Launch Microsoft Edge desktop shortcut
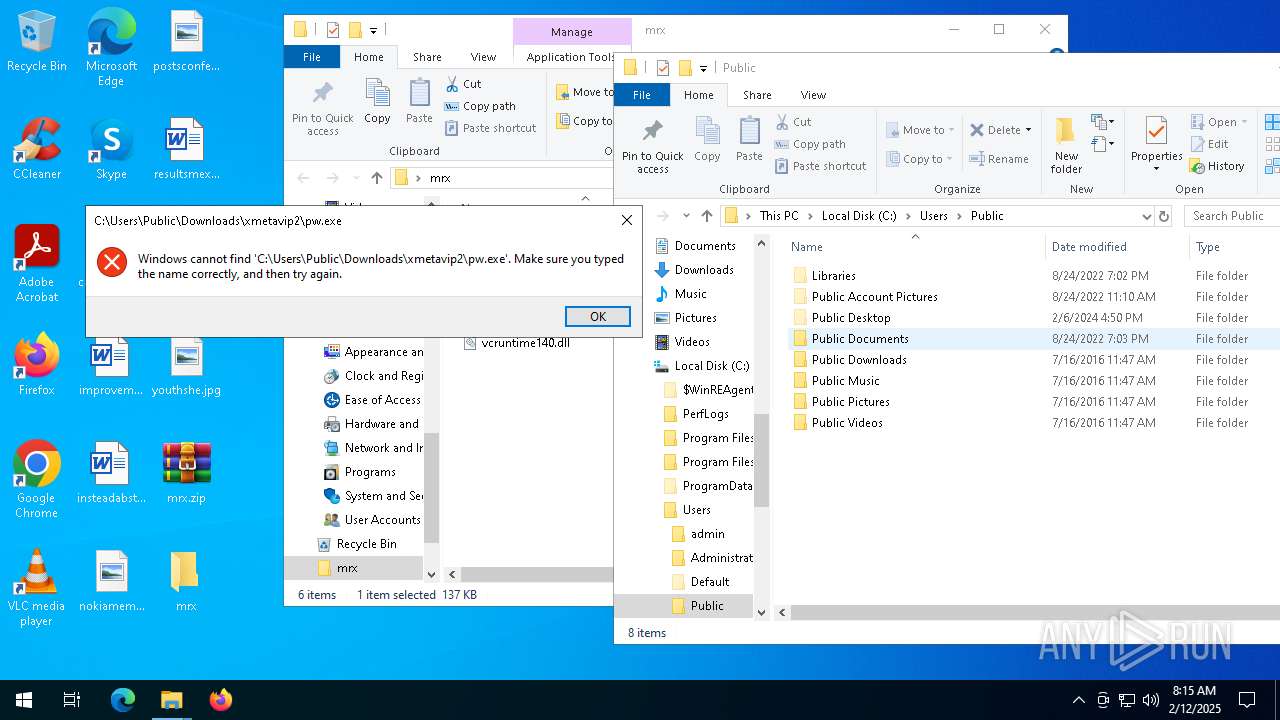 coord(111,48)
